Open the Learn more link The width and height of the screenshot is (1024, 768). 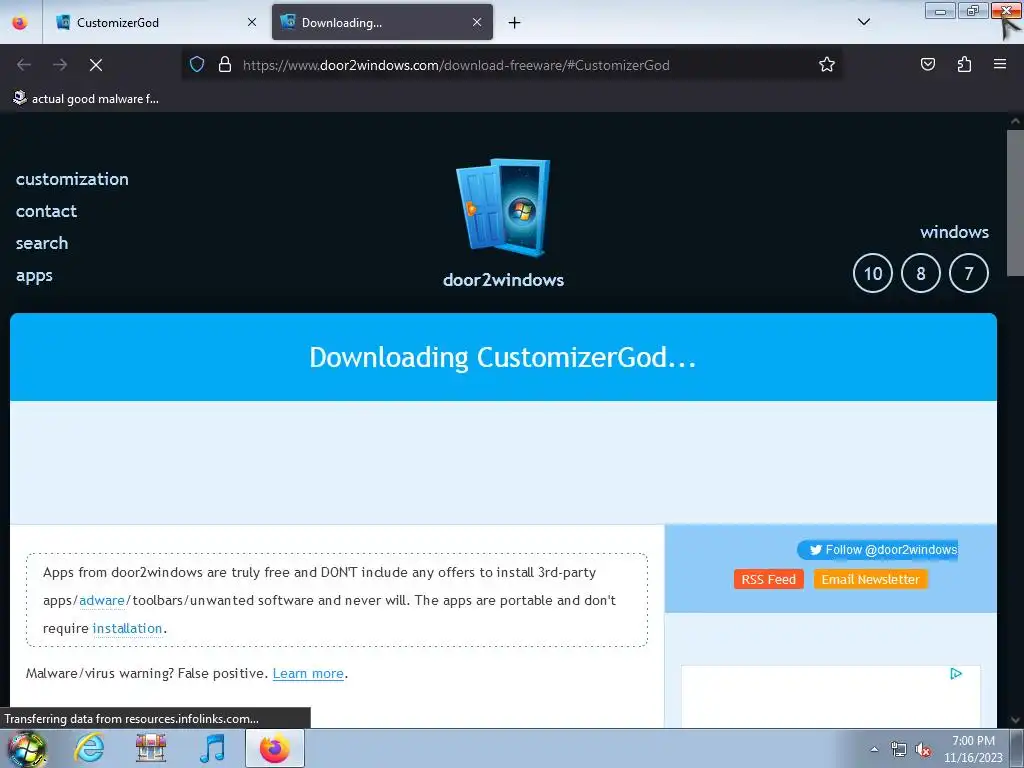(x=308, y=673)
